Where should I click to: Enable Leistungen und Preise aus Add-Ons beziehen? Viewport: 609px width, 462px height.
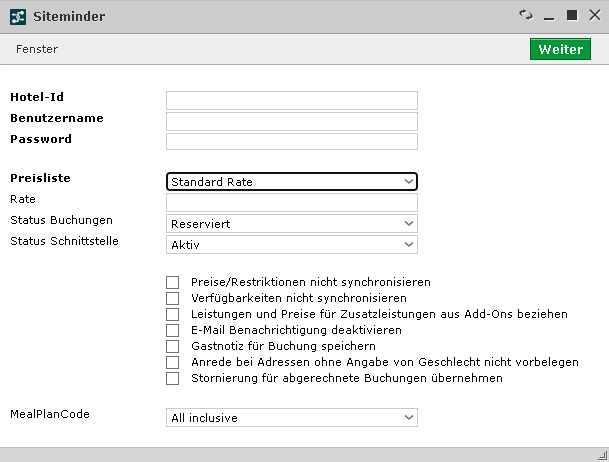[172, 314]
